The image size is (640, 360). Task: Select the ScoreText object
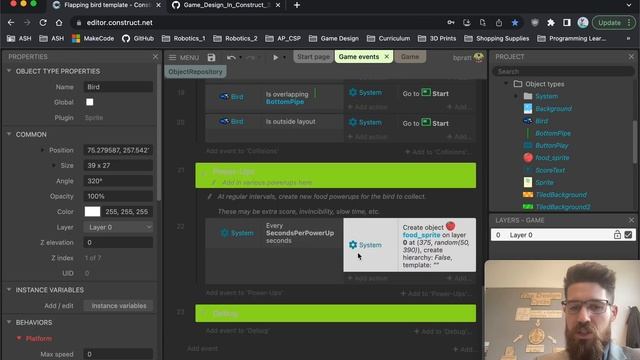click(x=550, y=170)
